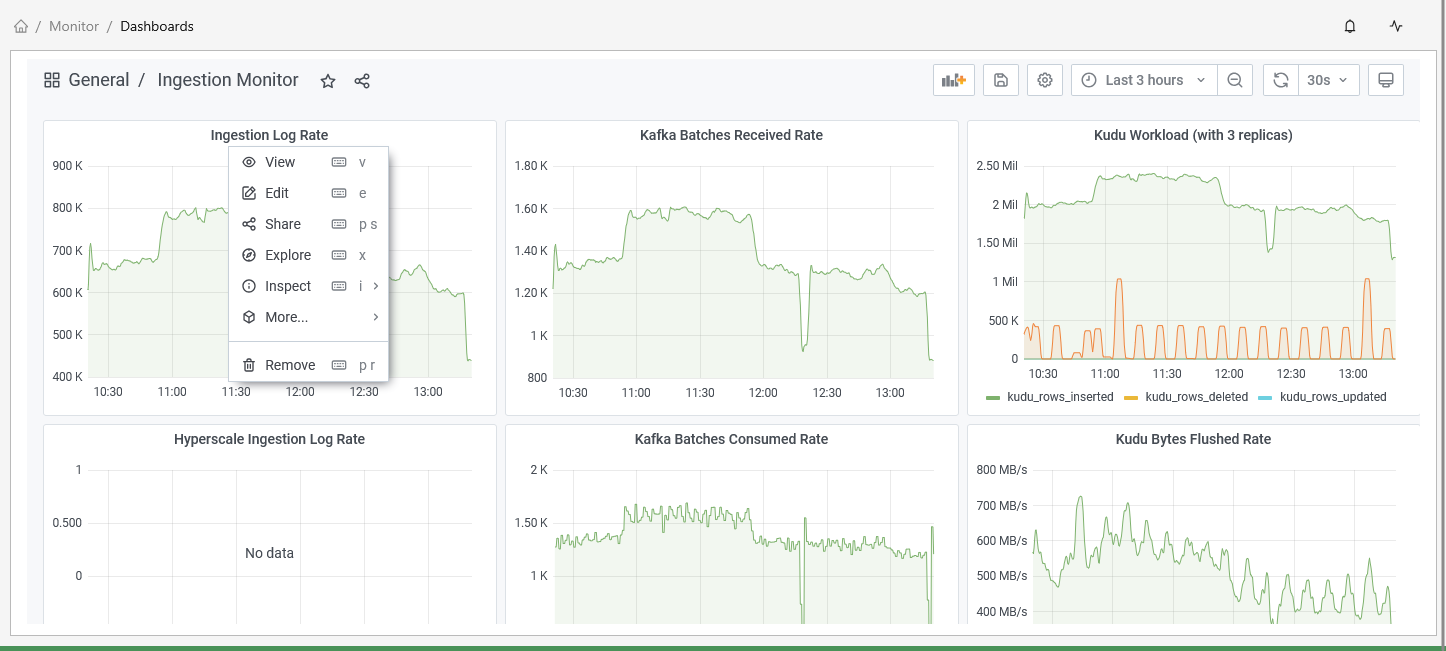Open dashboard settings via the gear icon
The width and height of the screenshot is (1446, 651).
click(1044, 79)
